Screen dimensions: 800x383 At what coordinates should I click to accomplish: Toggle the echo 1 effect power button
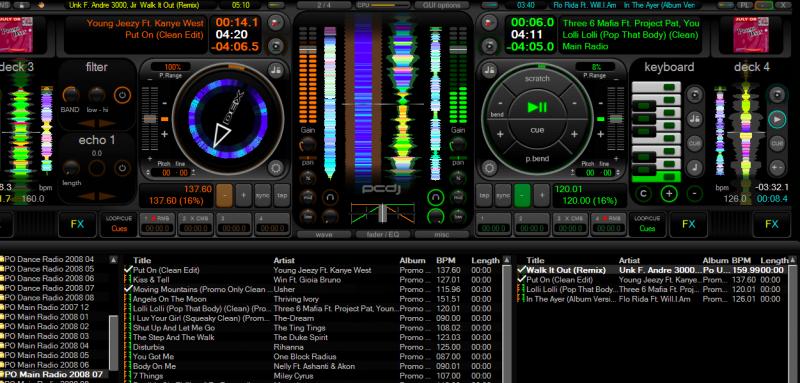click(122, 168)
